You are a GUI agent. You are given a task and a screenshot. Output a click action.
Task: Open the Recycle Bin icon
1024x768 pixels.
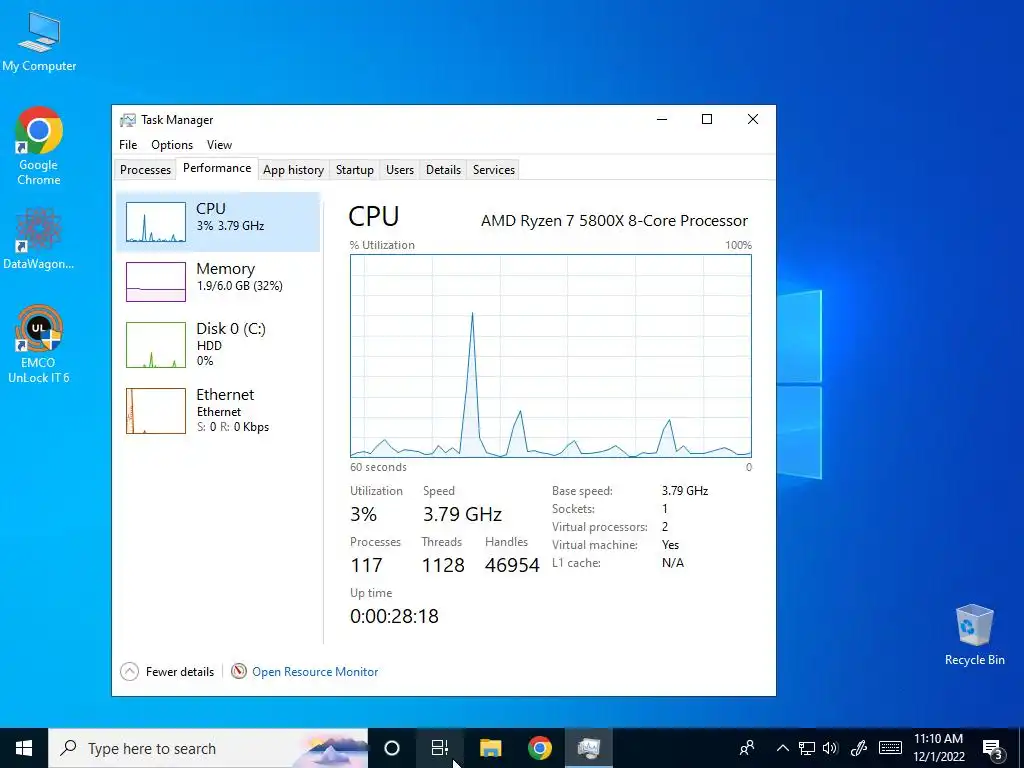(974, 635)
